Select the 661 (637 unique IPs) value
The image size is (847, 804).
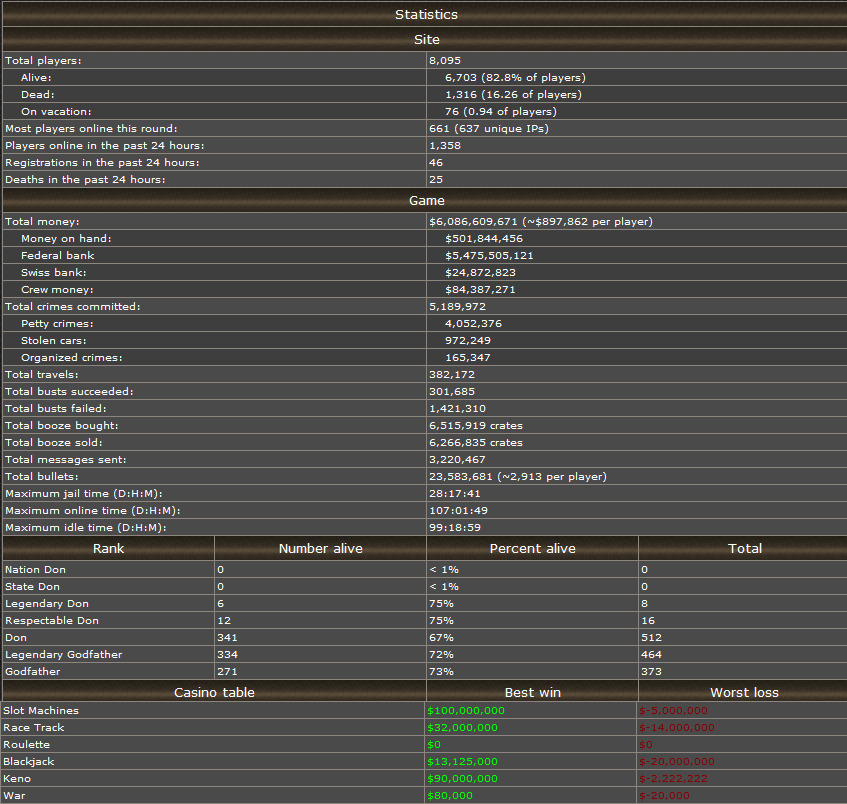[x=488, y=129]
